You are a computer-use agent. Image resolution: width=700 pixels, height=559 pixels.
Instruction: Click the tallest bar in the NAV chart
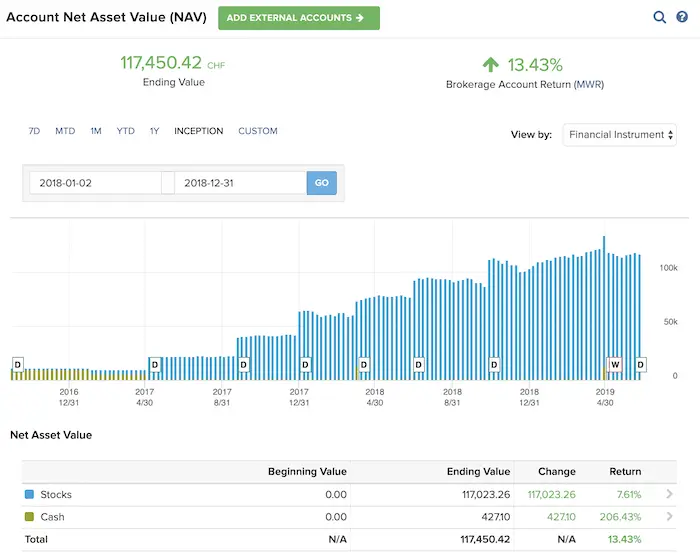click(x=604, y=308)
